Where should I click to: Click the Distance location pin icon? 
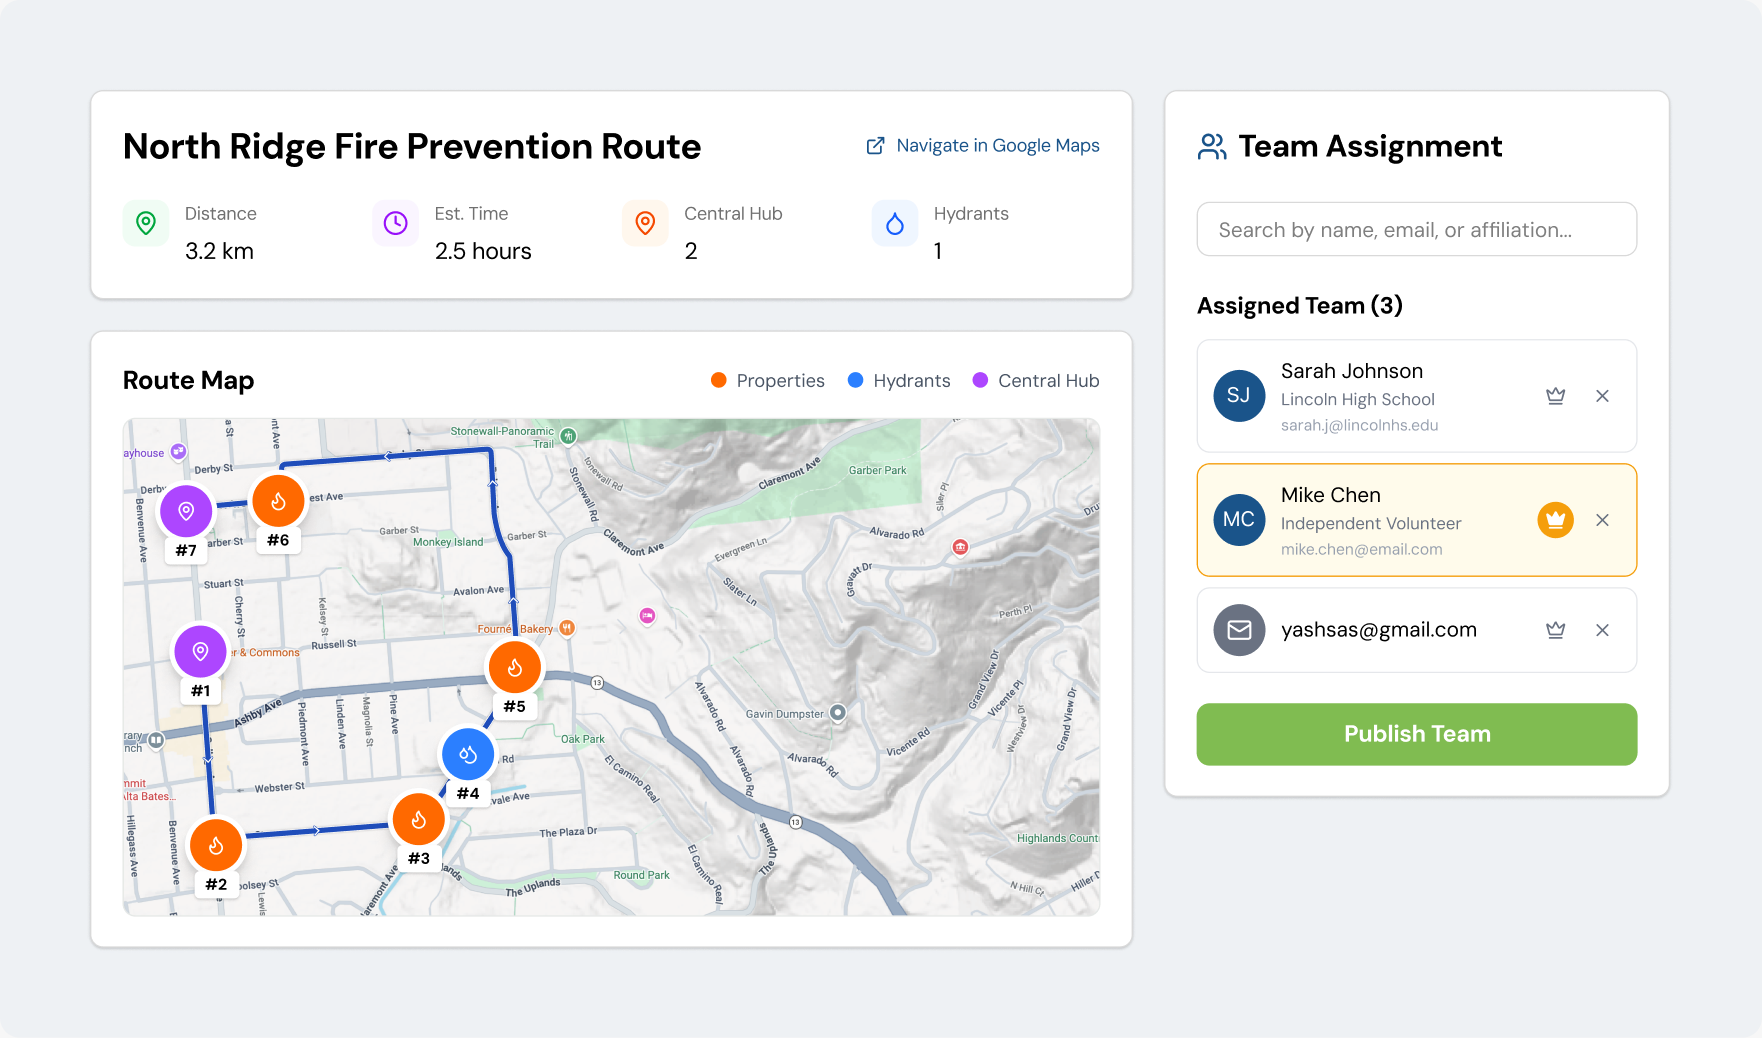point(146,223)
